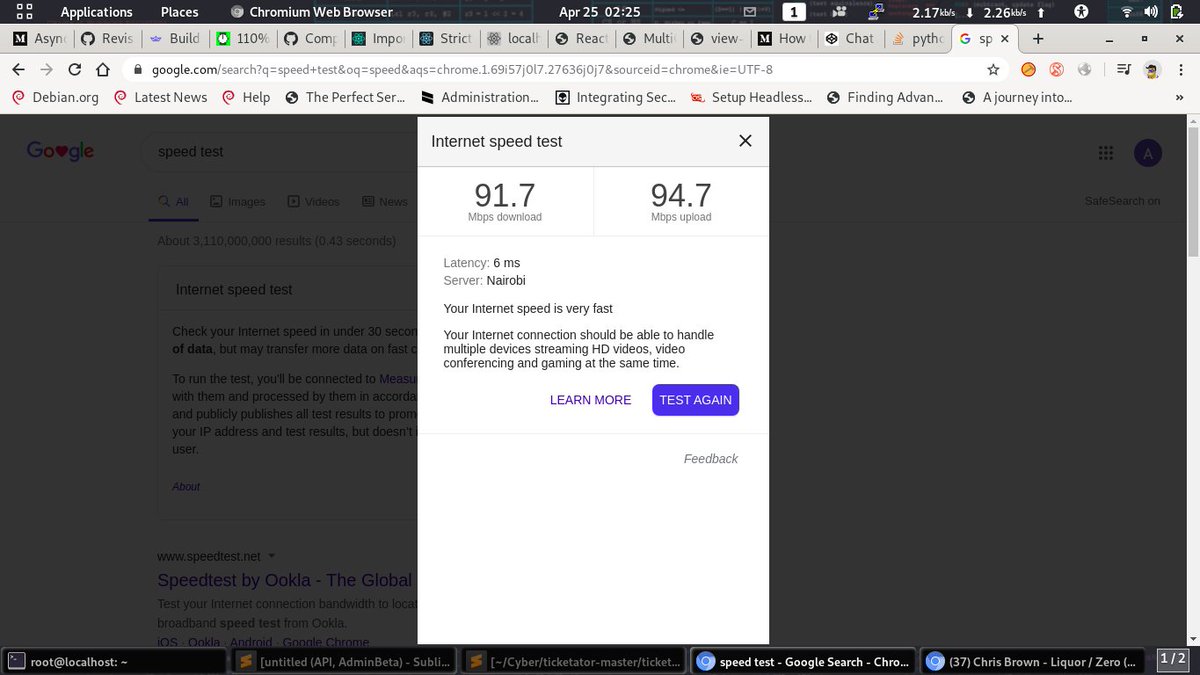Open the Applications menu
The width and height of the screenshot is (1200, 675).
click(x=96, y=11)
